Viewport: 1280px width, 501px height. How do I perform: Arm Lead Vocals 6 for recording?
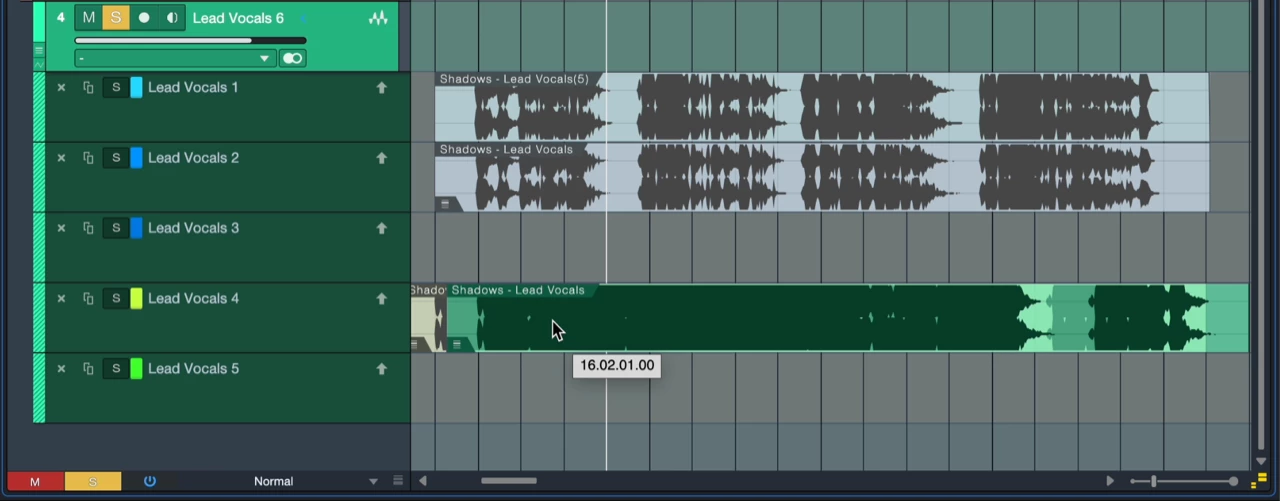[144, 18]
